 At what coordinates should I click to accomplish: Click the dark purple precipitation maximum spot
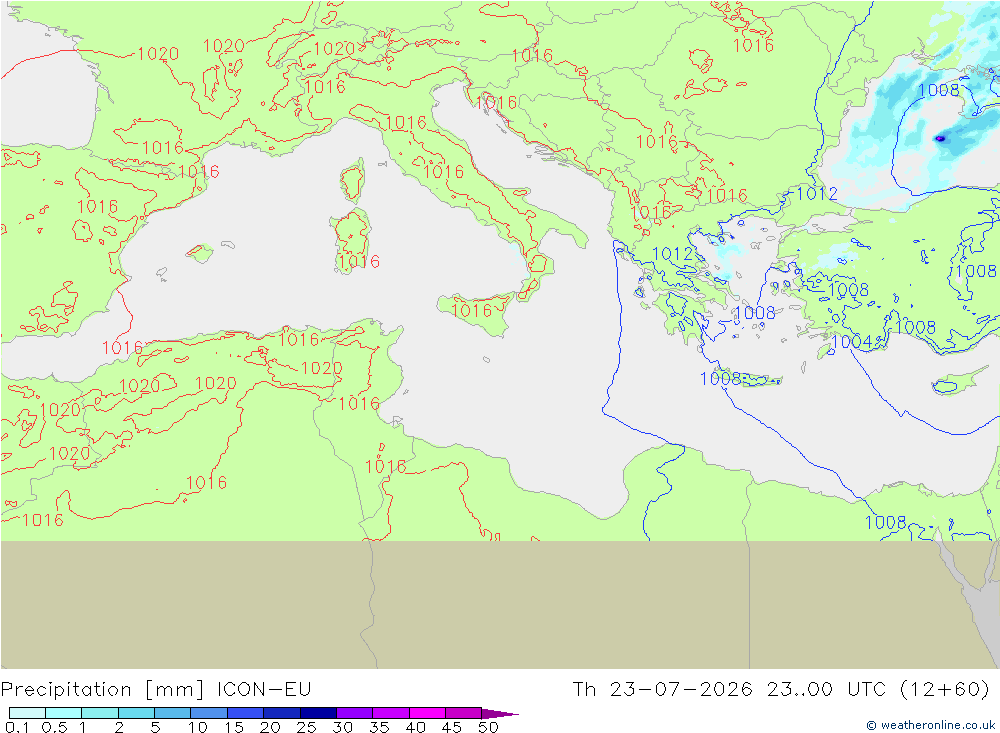[939, 138]
